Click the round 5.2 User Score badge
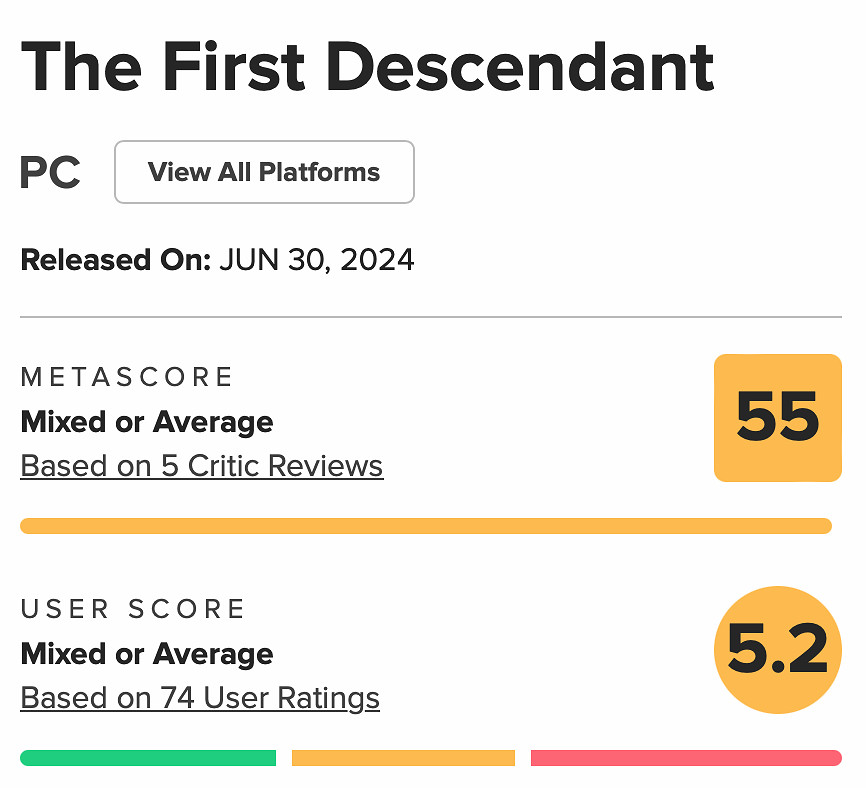Image resolution: width=866 pixels, height=788 pixels. [x=777, y=650]
